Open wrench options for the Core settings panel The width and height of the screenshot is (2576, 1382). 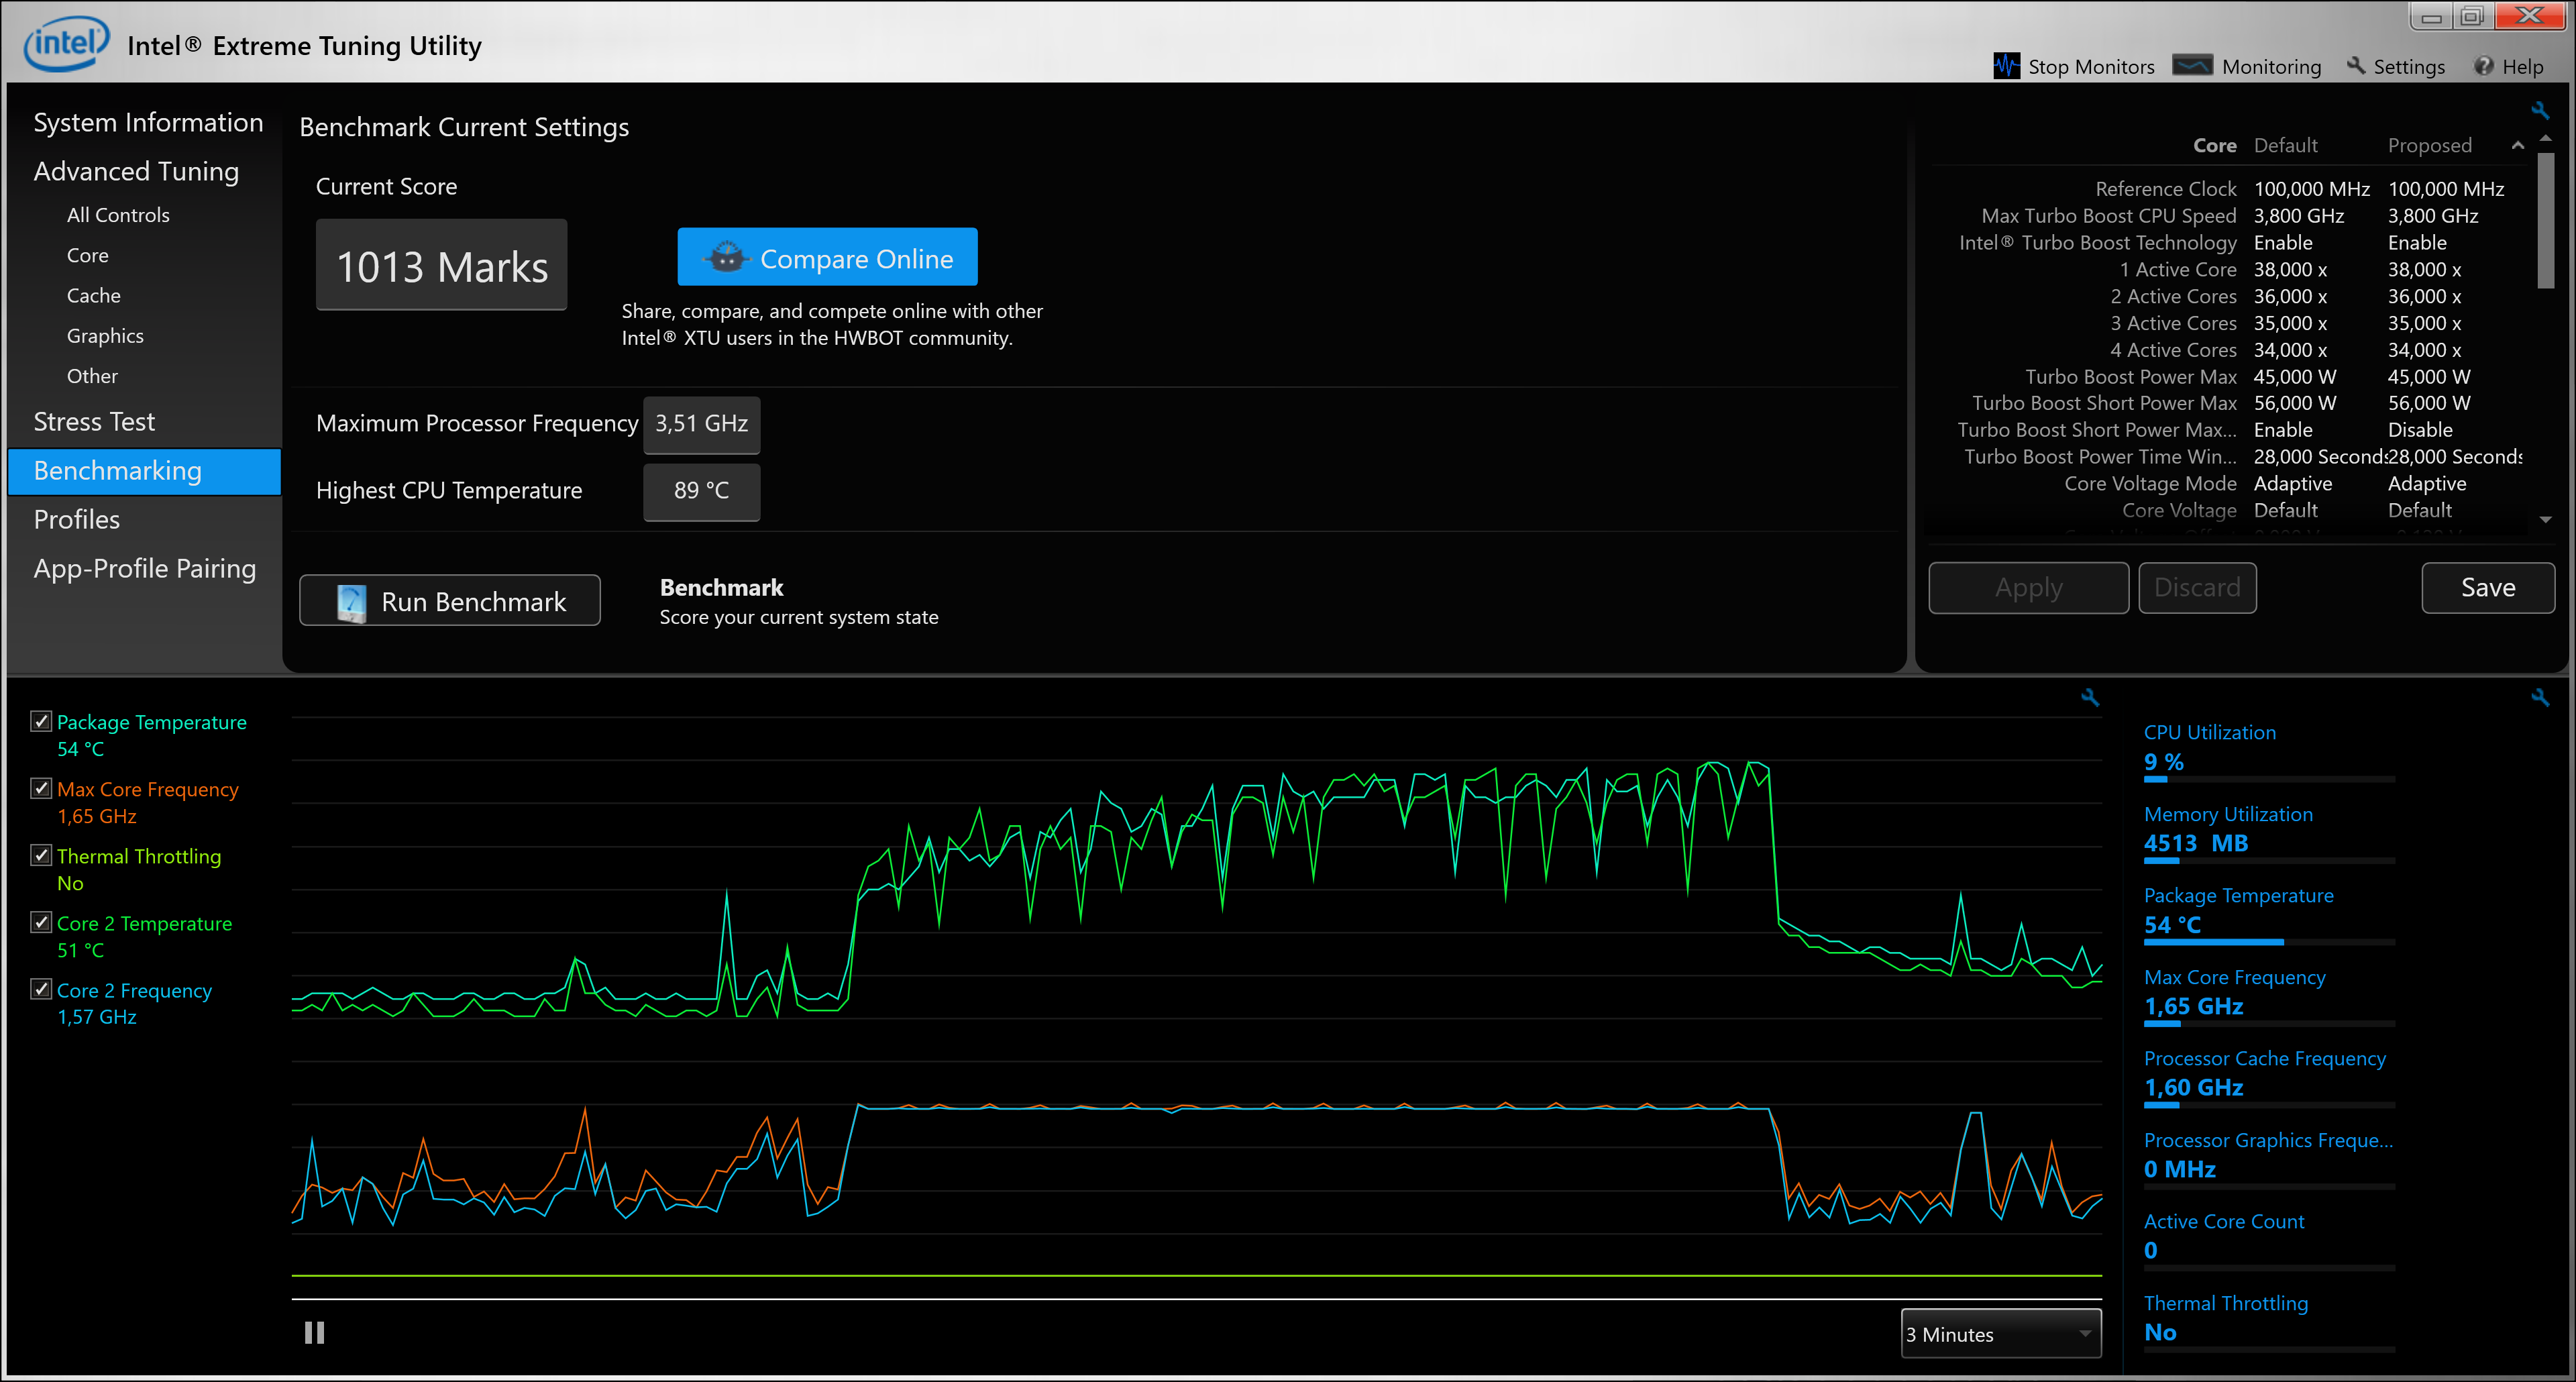(x=2539, y=110)
